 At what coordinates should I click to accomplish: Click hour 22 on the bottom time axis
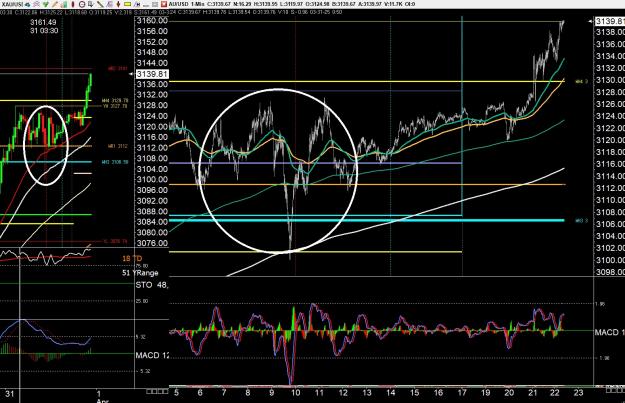coord(555,393)
